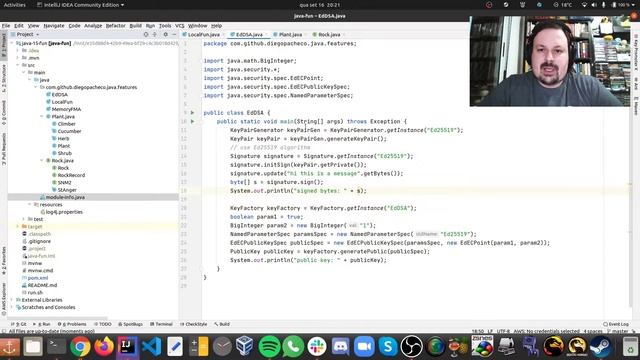Open the Terminal tool window
The width and height of the screenshot is (640, 360).
(x=161, y=324)
